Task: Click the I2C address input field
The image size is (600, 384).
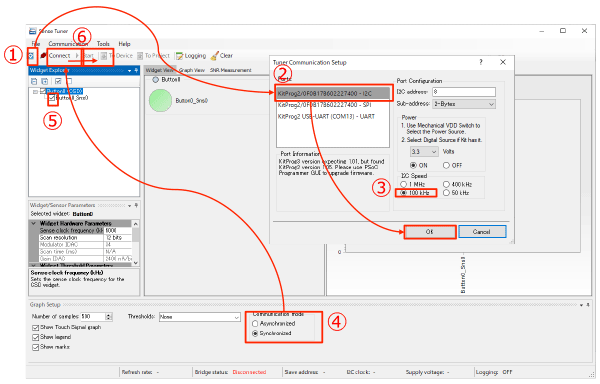Action: [x=464, y=92]
